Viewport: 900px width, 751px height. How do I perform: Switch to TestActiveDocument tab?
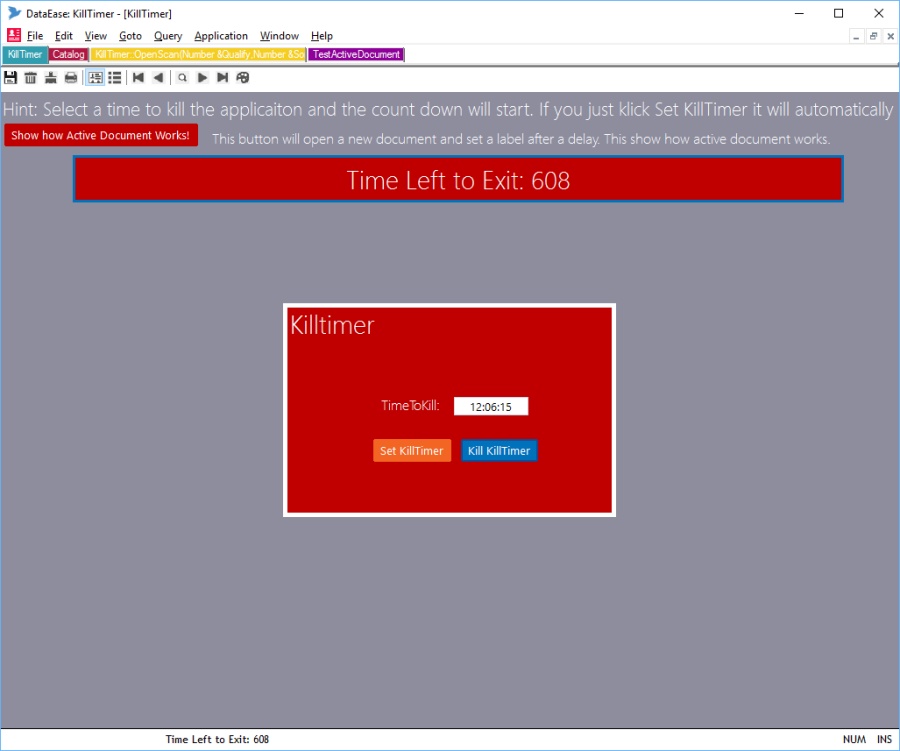coord(356,55)
